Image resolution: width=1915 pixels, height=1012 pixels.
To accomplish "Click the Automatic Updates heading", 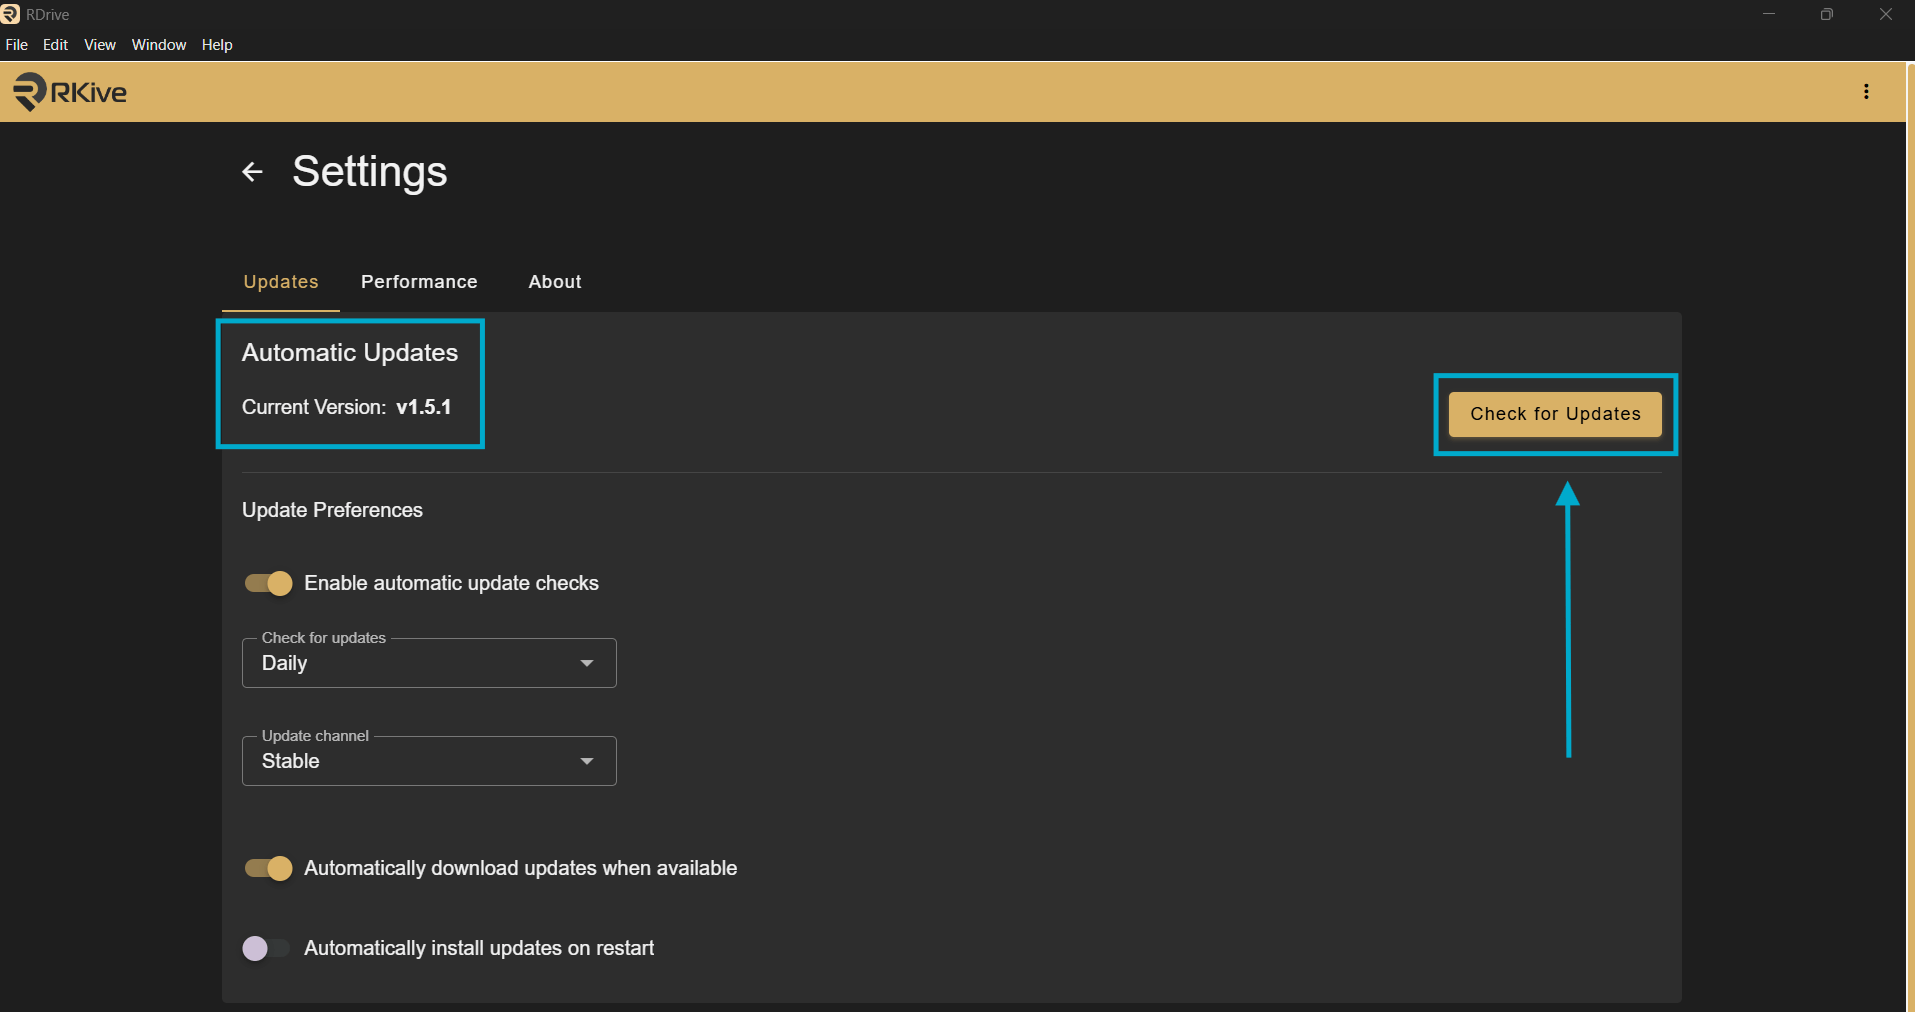I will [x=350, y=353].
